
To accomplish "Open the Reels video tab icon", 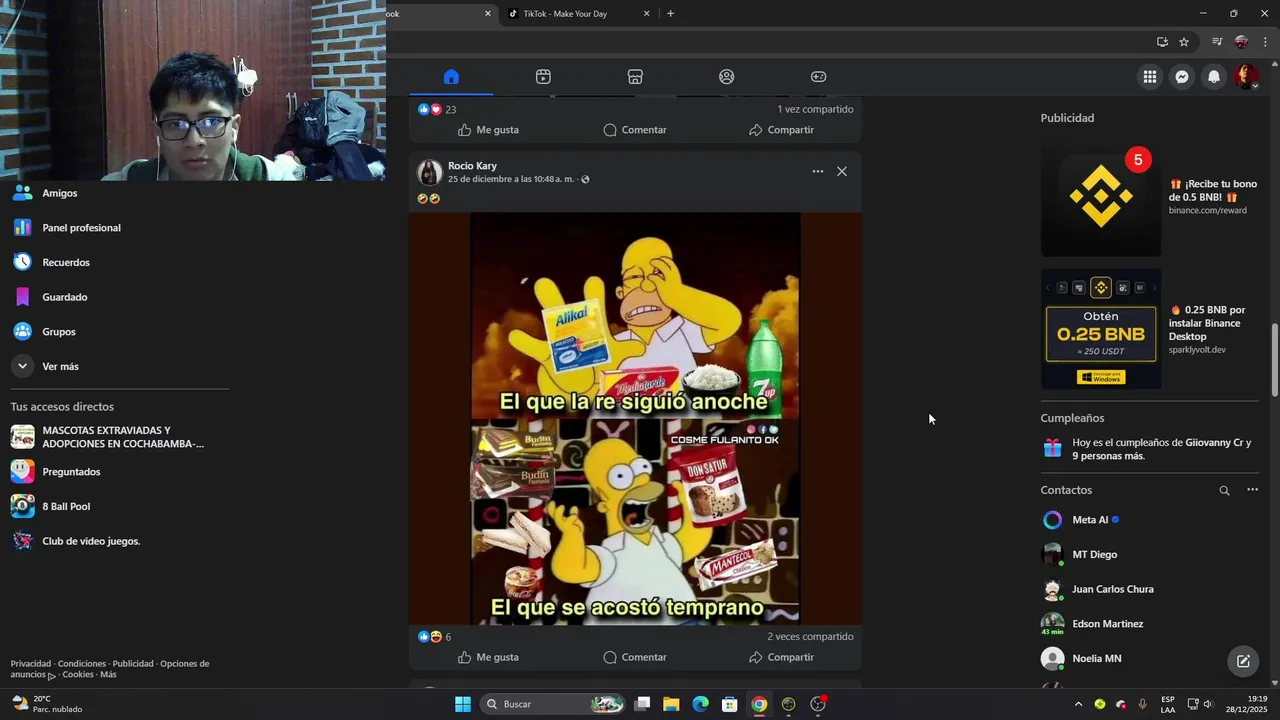I will [543, 77].
